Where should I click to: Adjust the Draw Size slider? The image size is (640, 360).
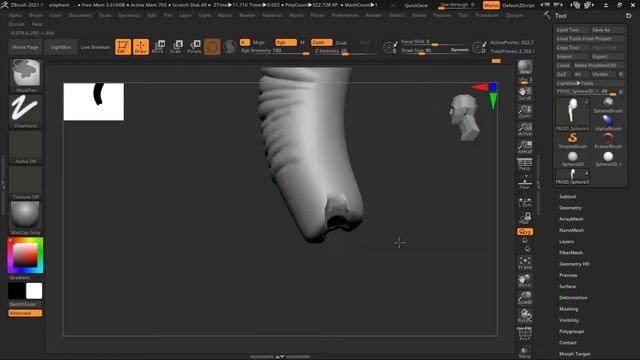tap(424, 50)
